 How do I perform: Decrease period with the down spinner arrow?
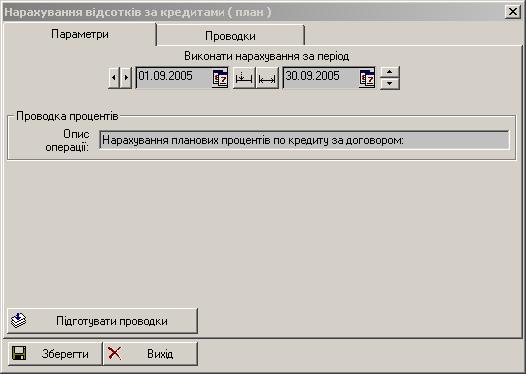click(389, 84)
